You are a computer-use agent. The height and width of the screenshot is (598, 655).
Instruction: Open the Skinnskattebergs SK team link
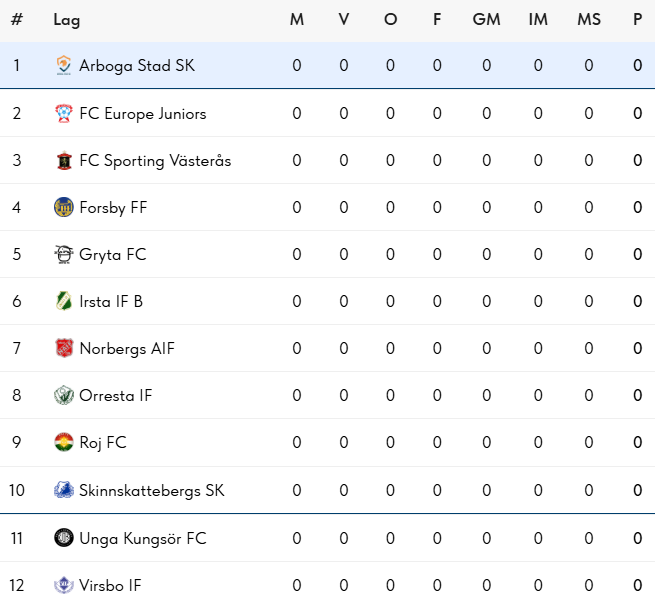pyautogui.click(x=152, y=491)
